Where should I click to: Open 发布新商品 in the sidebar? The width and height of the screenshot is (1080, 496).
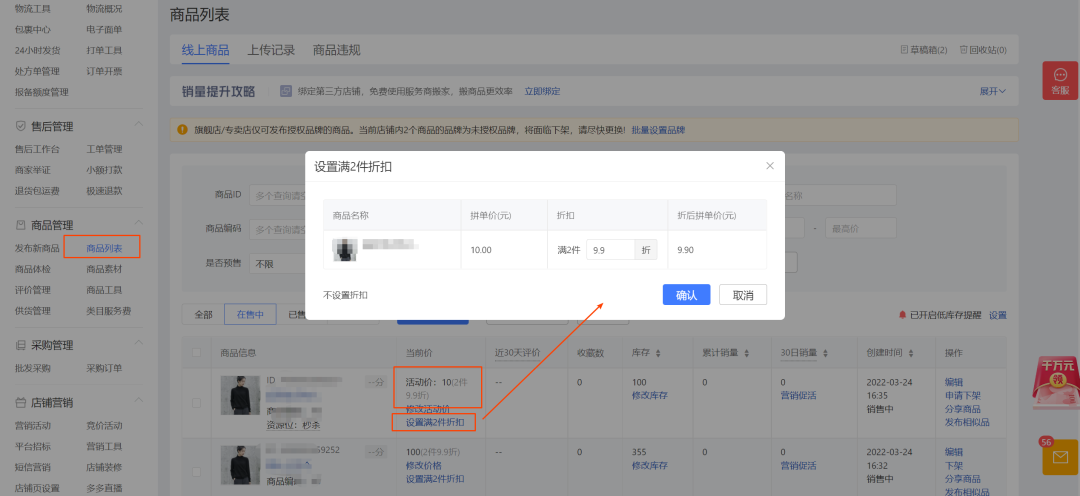pyautogui.click(x=37, y=248)
